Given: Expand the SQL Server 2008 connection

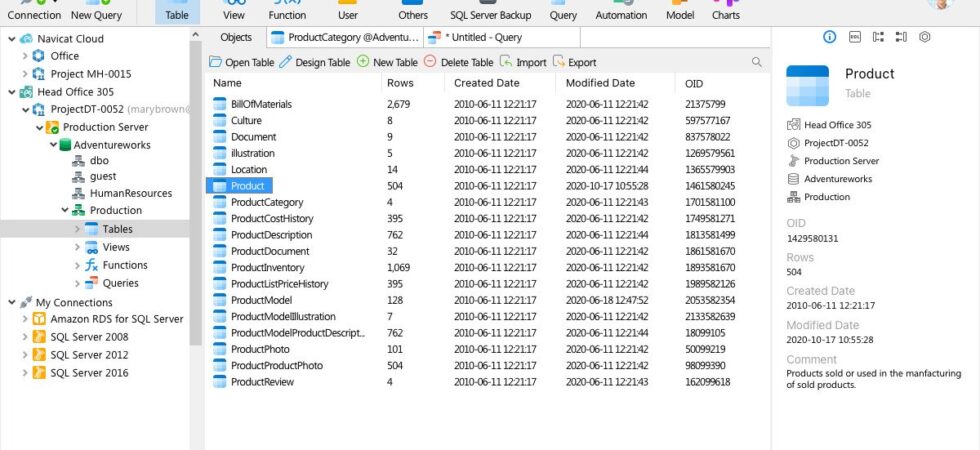Looking at the screenshot, I should (24, 337).
